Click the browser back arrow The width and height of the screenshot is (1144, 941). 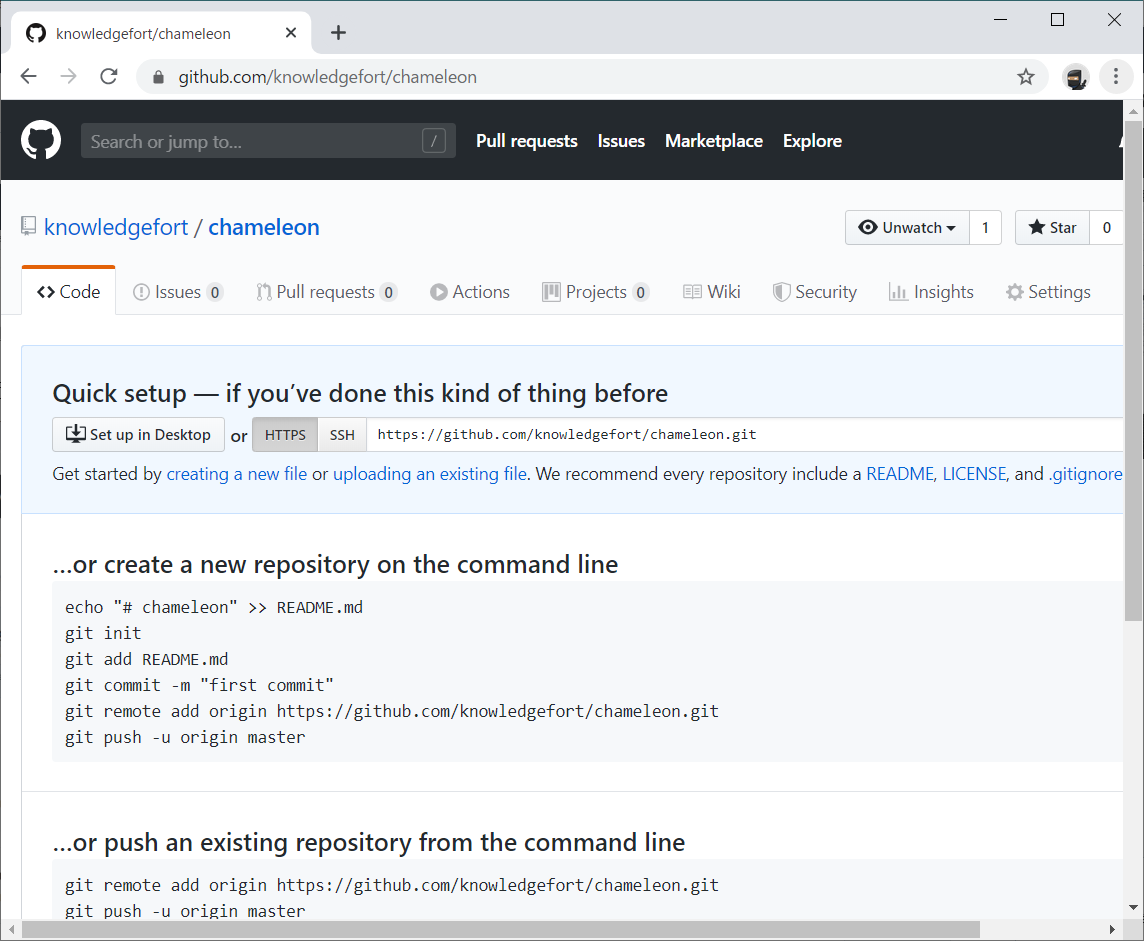[x=28, y=76]
